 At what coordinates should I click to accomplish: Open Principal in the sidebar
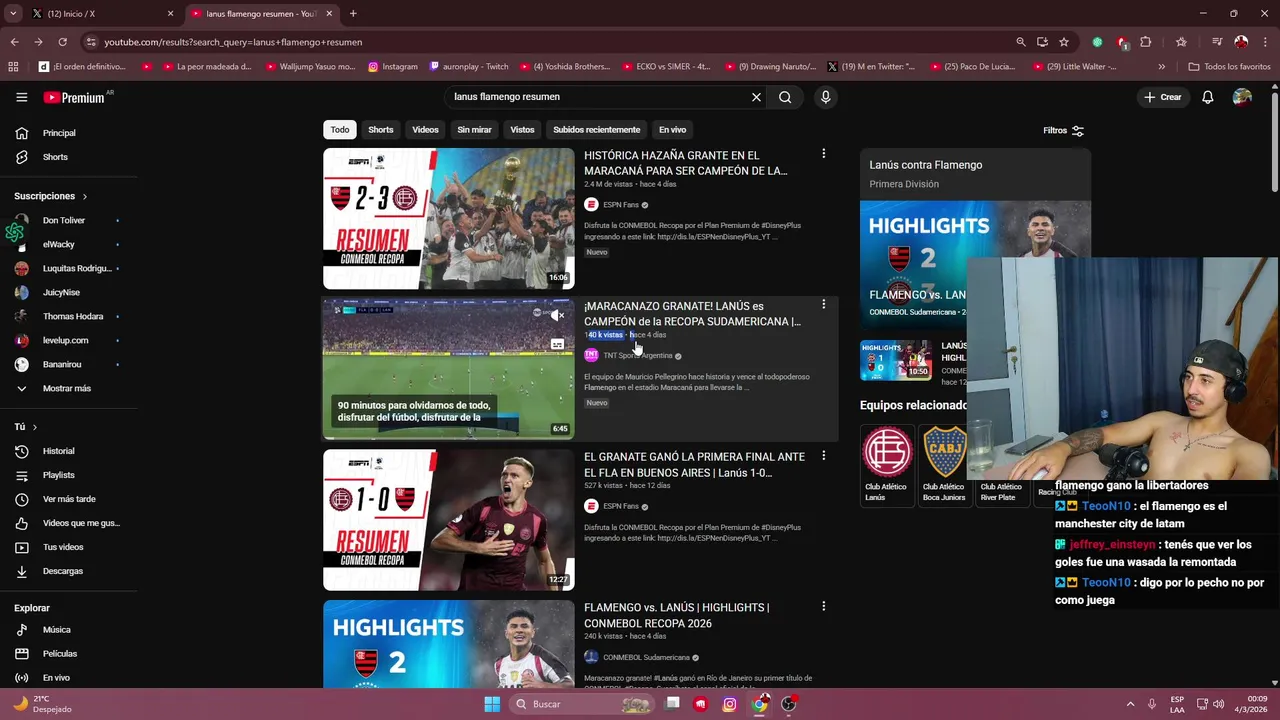click(x=68, y=133)
